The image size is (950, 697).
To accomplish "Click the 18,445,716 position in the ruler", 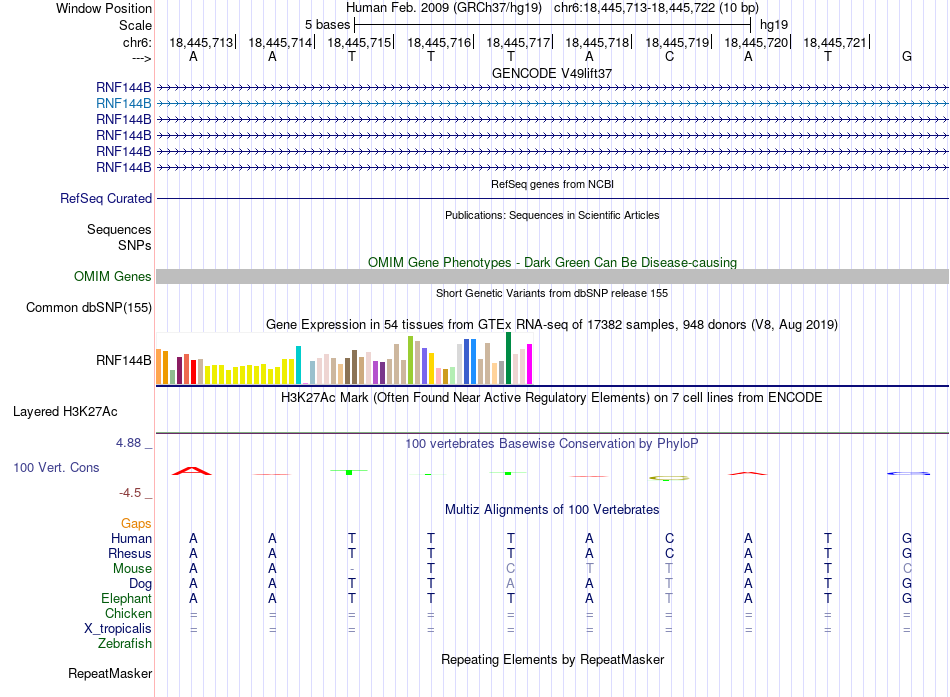I will point(439,42).
